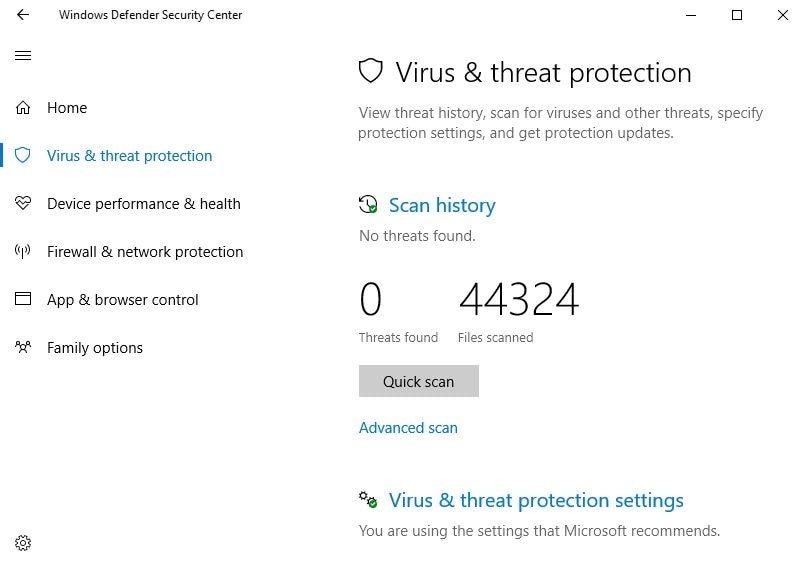Open Settings via the gear icon
Viewport: 805px width, 570px height.
(23, 543)
